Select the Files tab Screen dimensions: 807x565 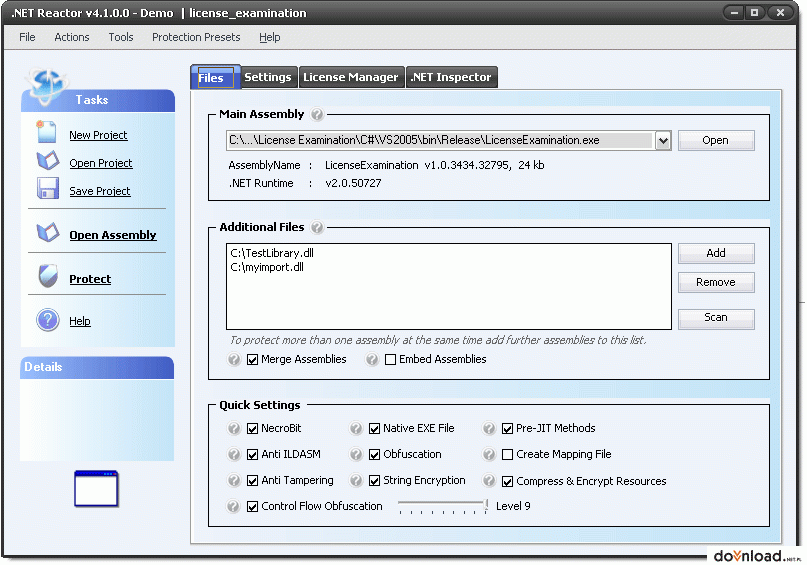pyautogui.click(x=215, y=78)
